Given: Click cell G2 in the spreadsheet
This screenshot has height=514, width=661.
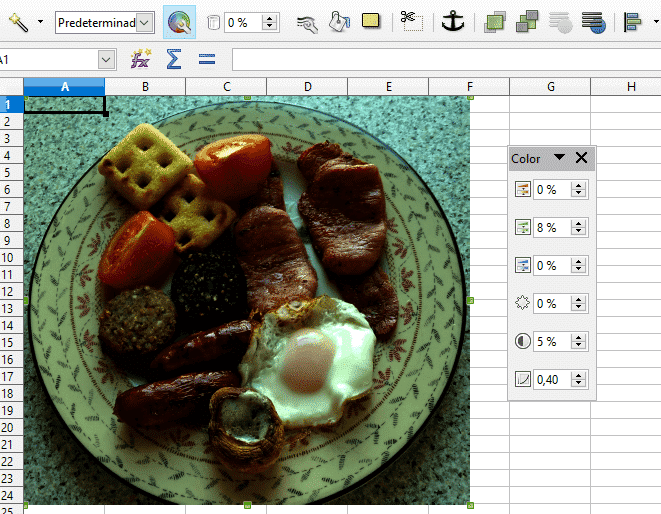Looking at the screenshot, I should 550,121.
